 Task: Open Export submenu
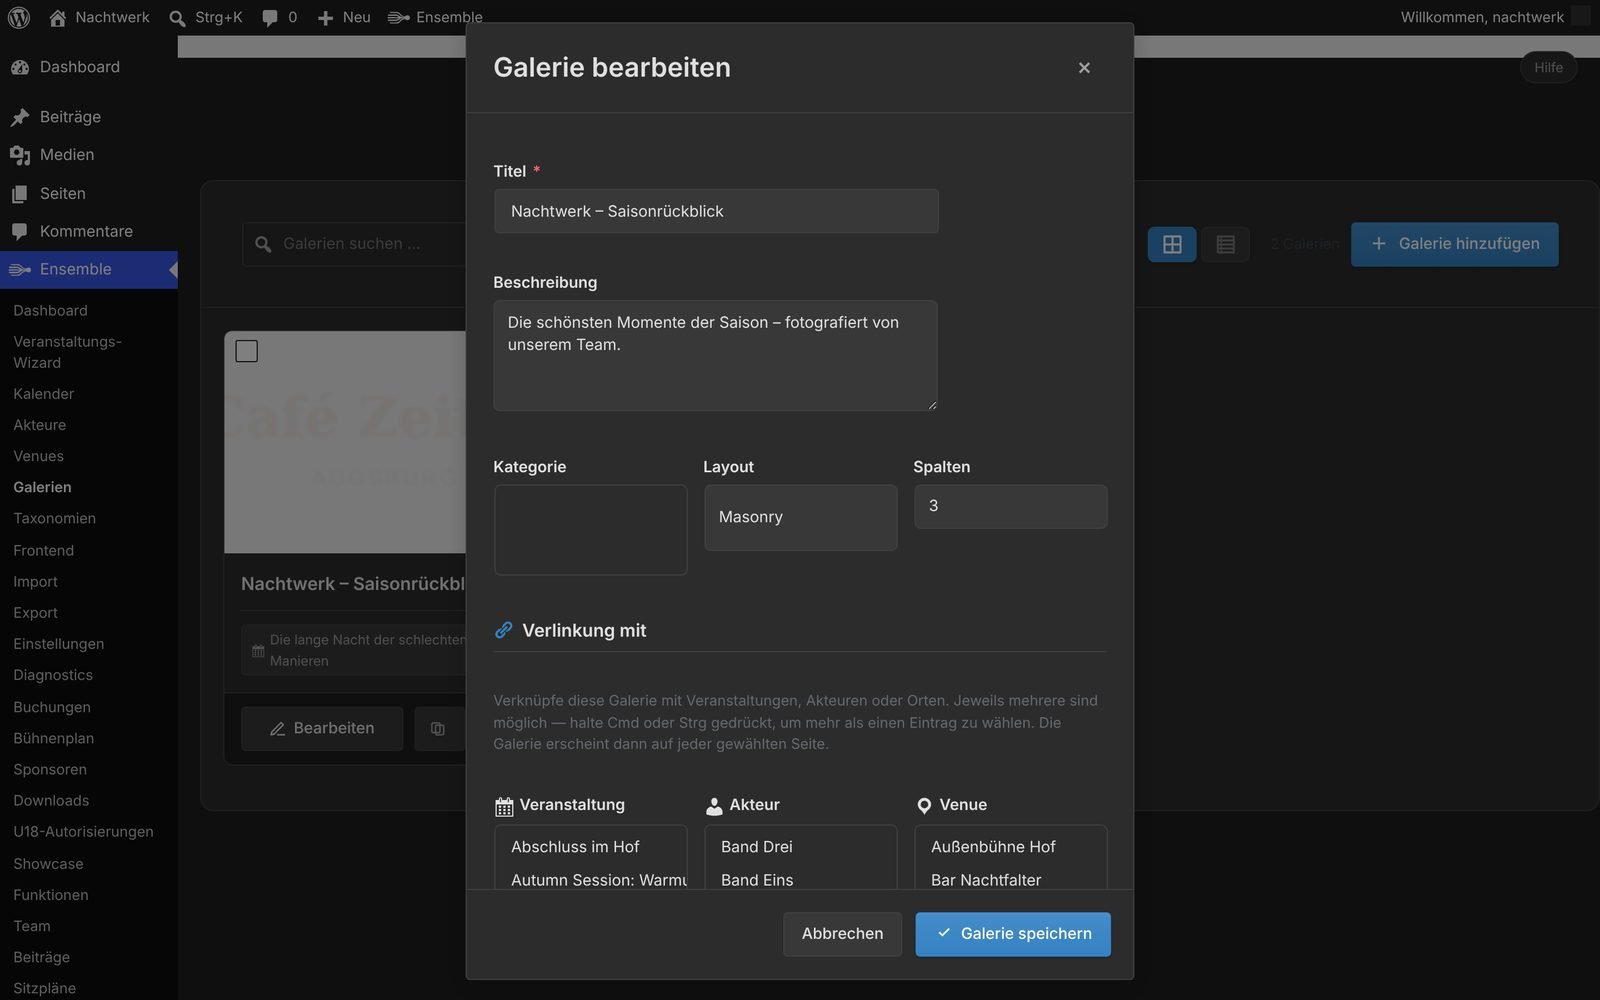35,613
